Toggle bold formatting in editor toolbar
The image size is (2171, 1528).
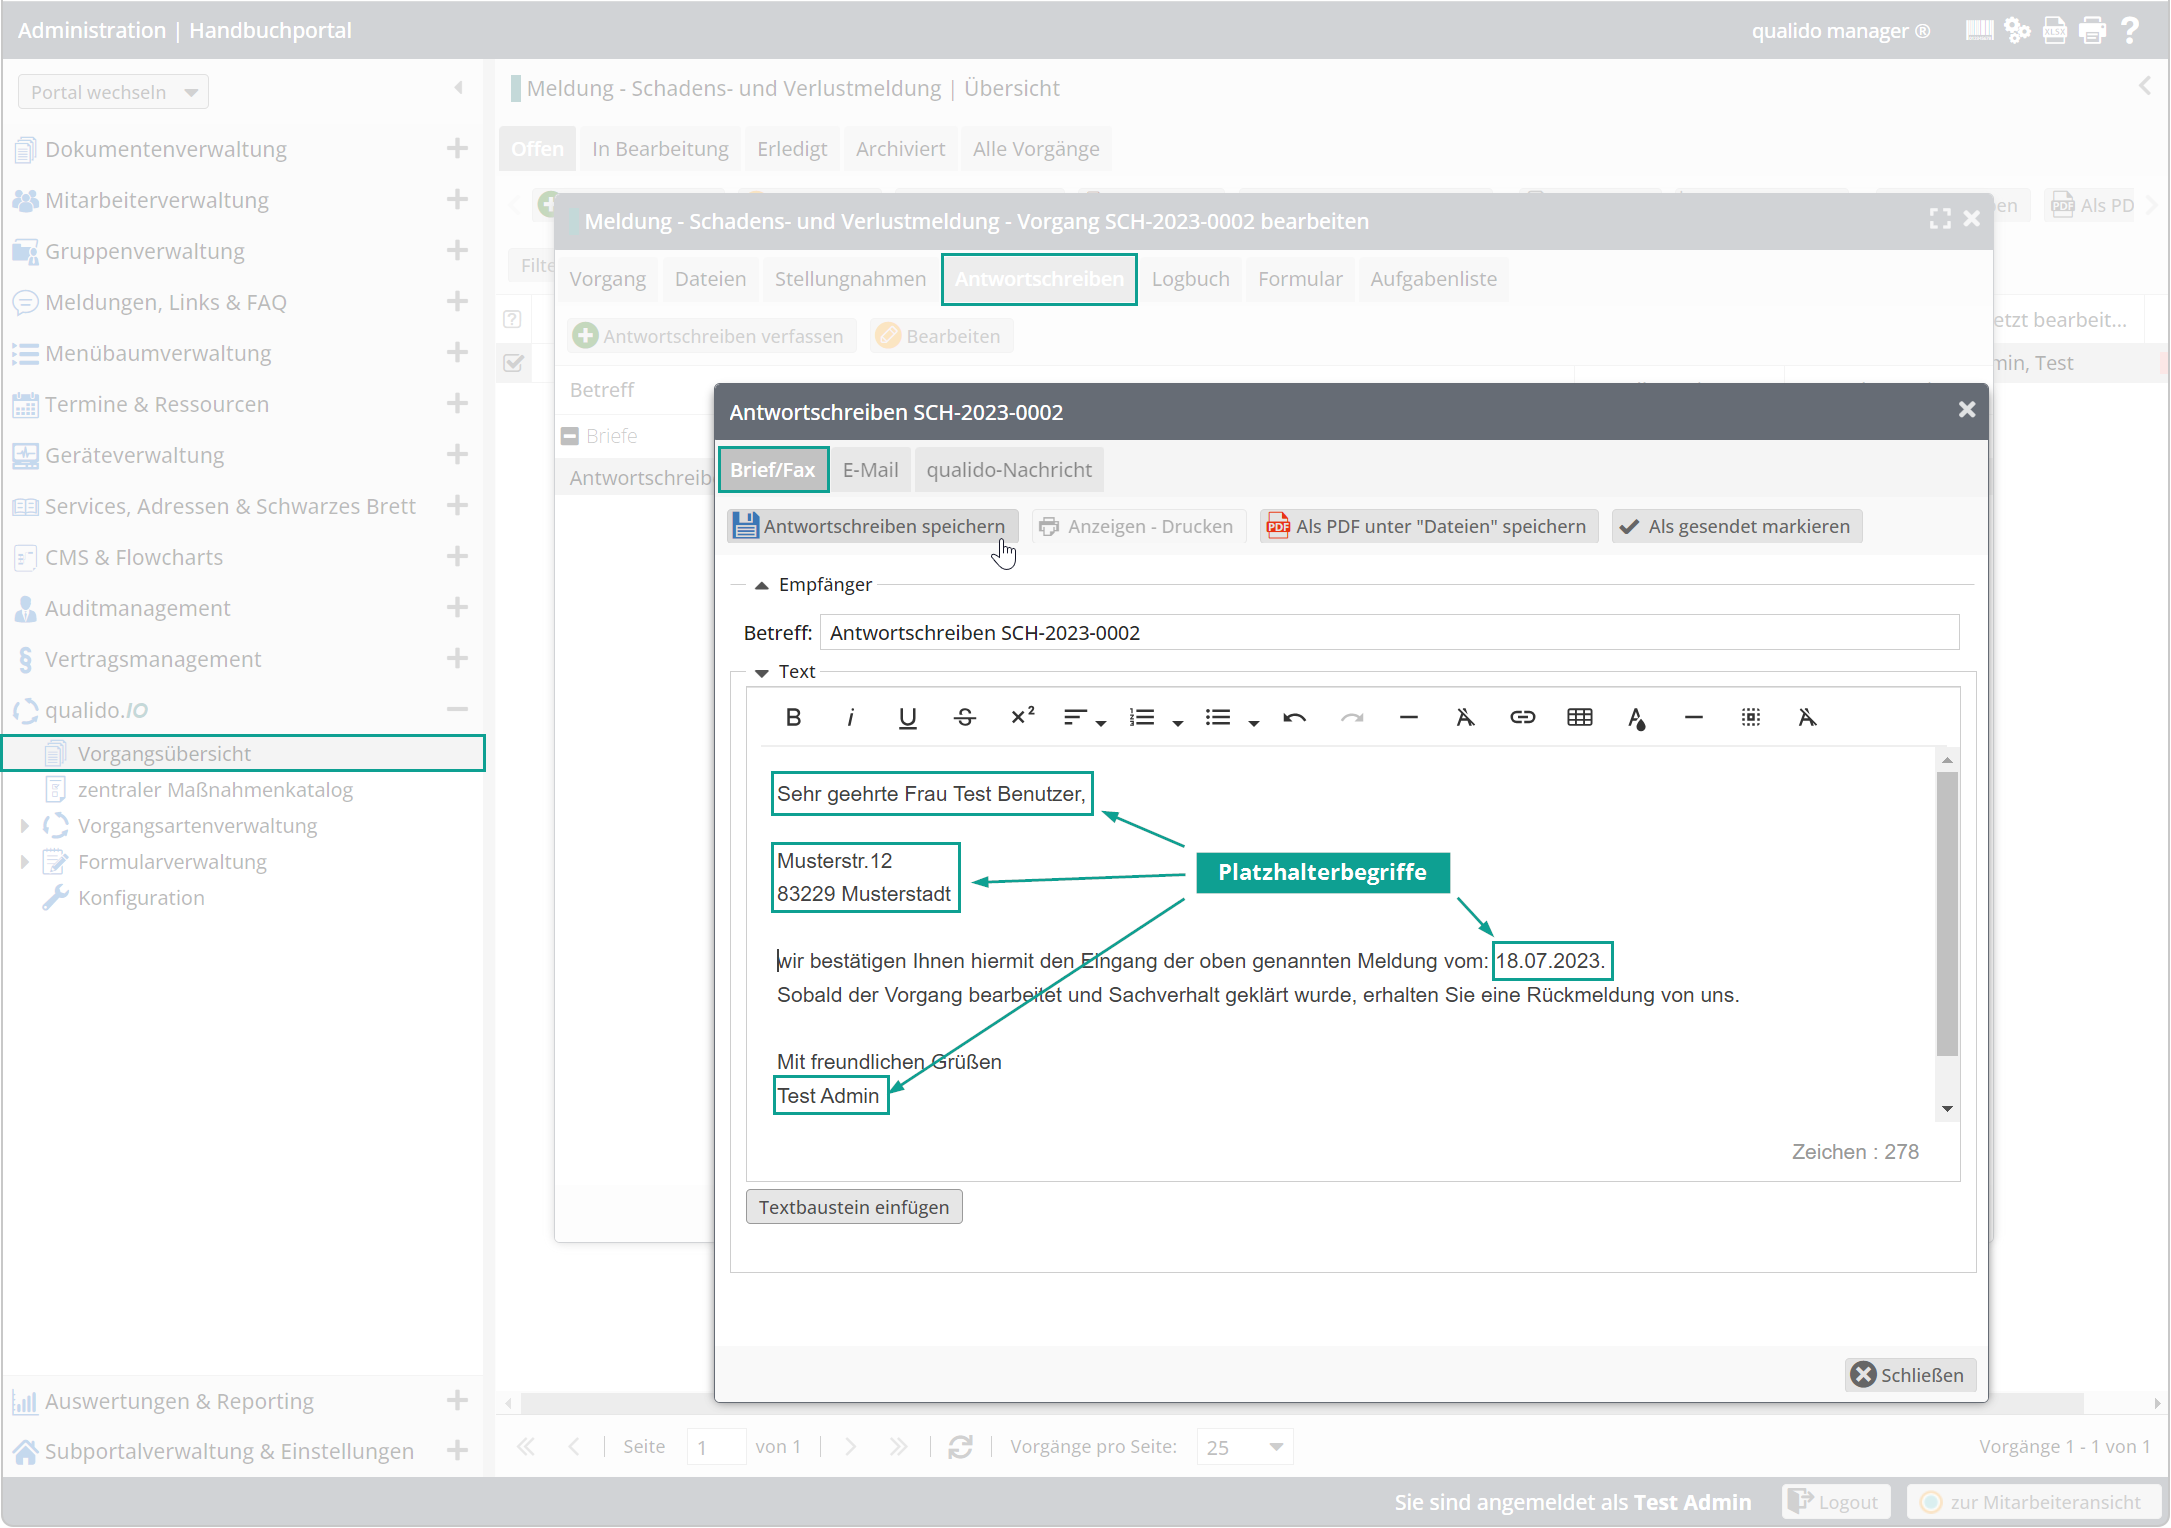tap(793, 717)
